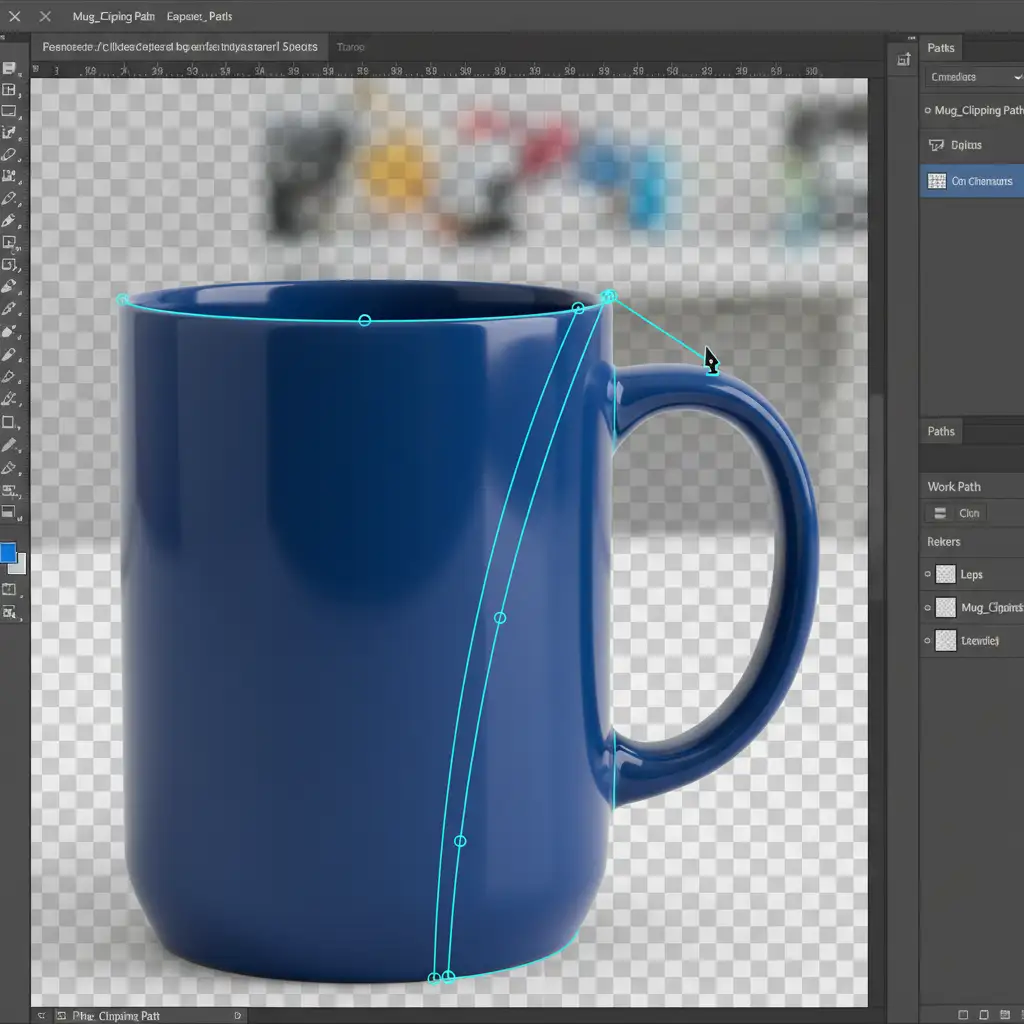
Task: Switch to the upper Paths panel tab
Action: coord(941,48)
